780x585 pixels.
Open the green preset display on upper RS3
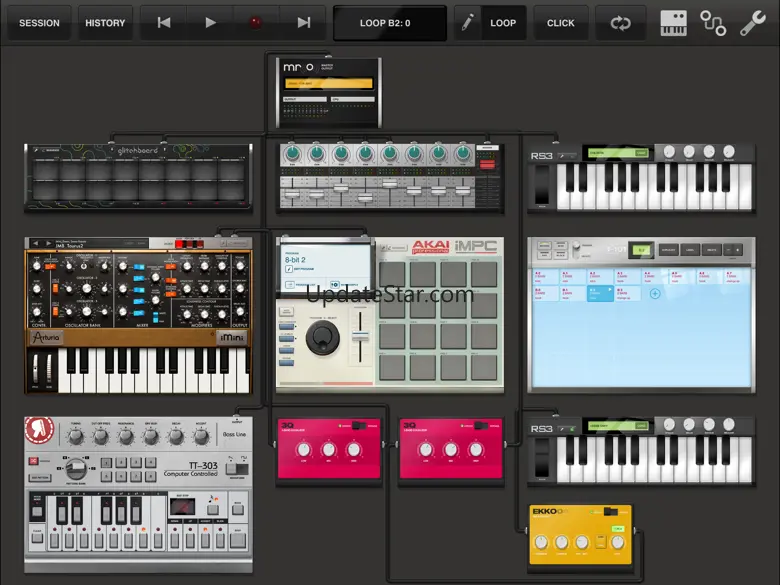tap(610, 153)
